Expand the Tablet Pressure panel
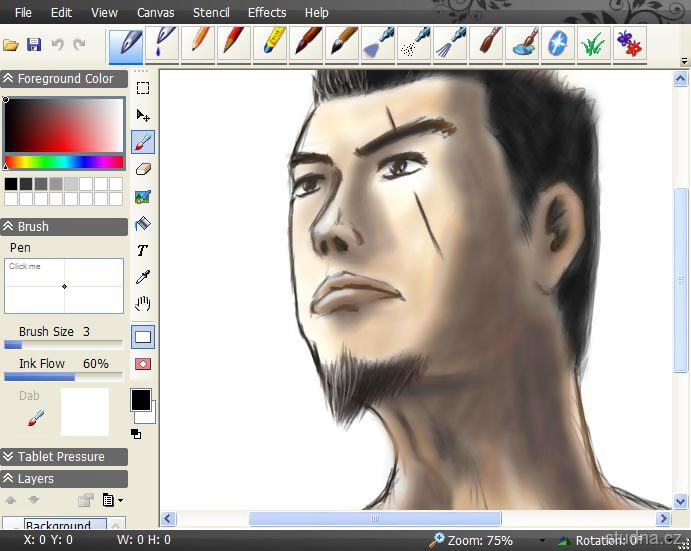 click(9, 457)
